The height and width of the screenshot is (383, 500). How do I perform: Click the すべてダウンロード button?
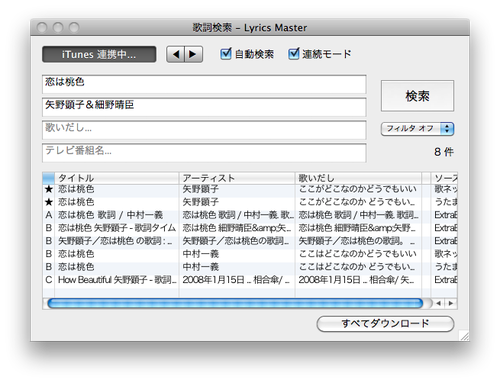385,324
